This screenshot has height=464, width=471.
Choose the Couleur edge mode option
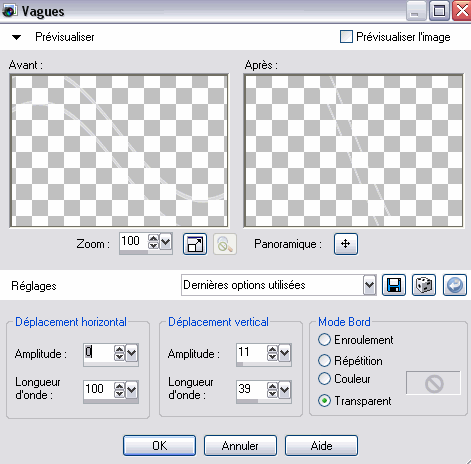coord(324,379)
